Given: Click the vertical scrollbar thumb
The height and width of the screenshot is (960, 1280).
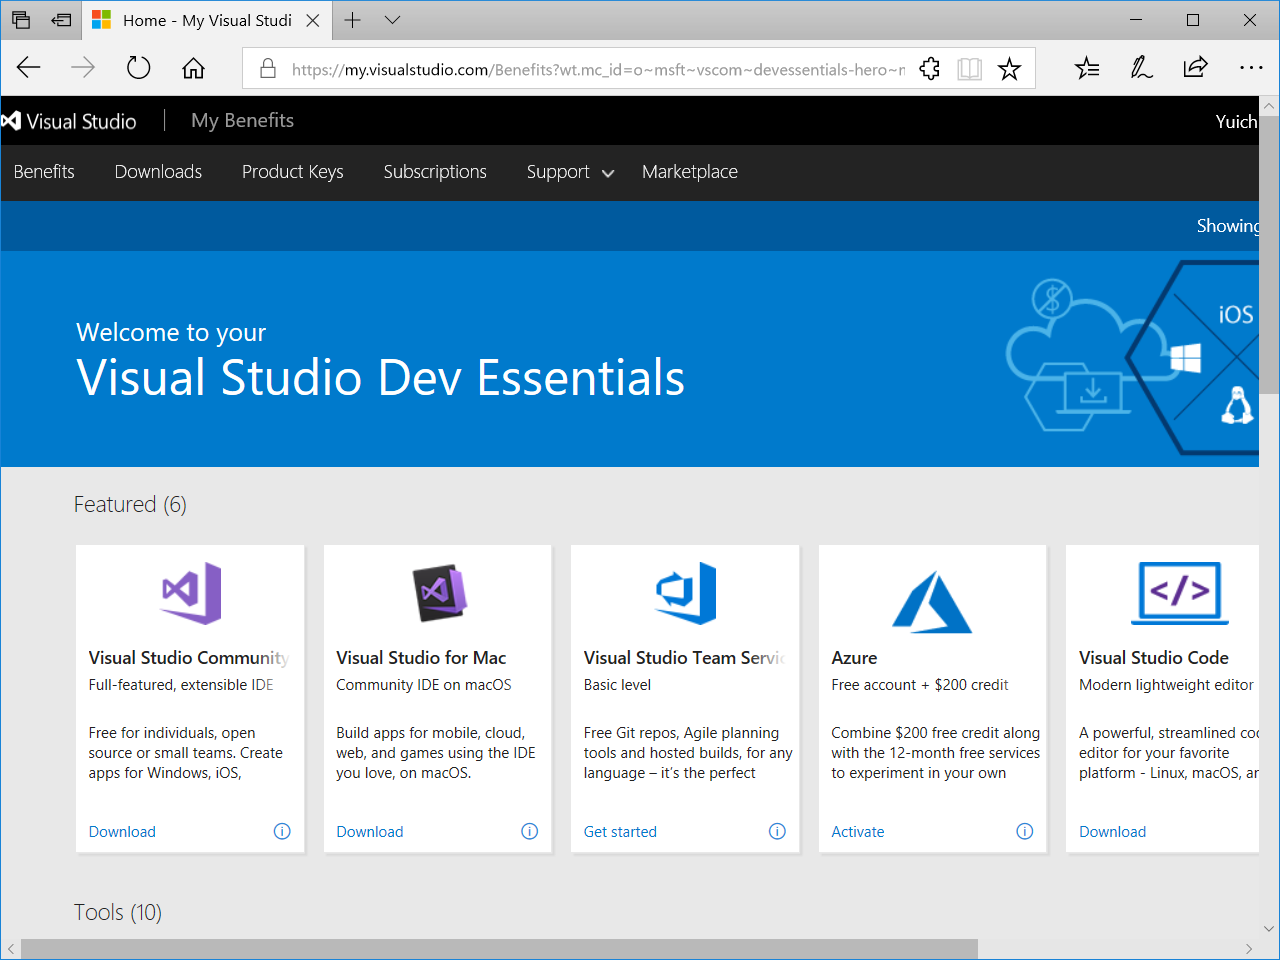Looking at the screenshot, I should click(x=1269, y=254).
